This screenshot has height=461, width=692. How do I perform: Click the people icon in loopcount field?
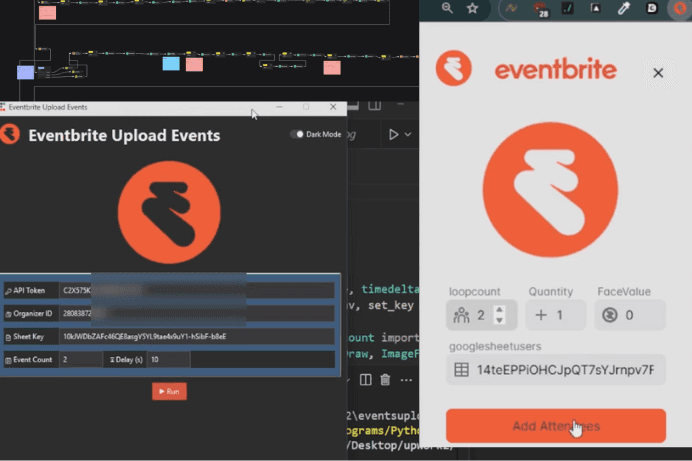(461, 315)
